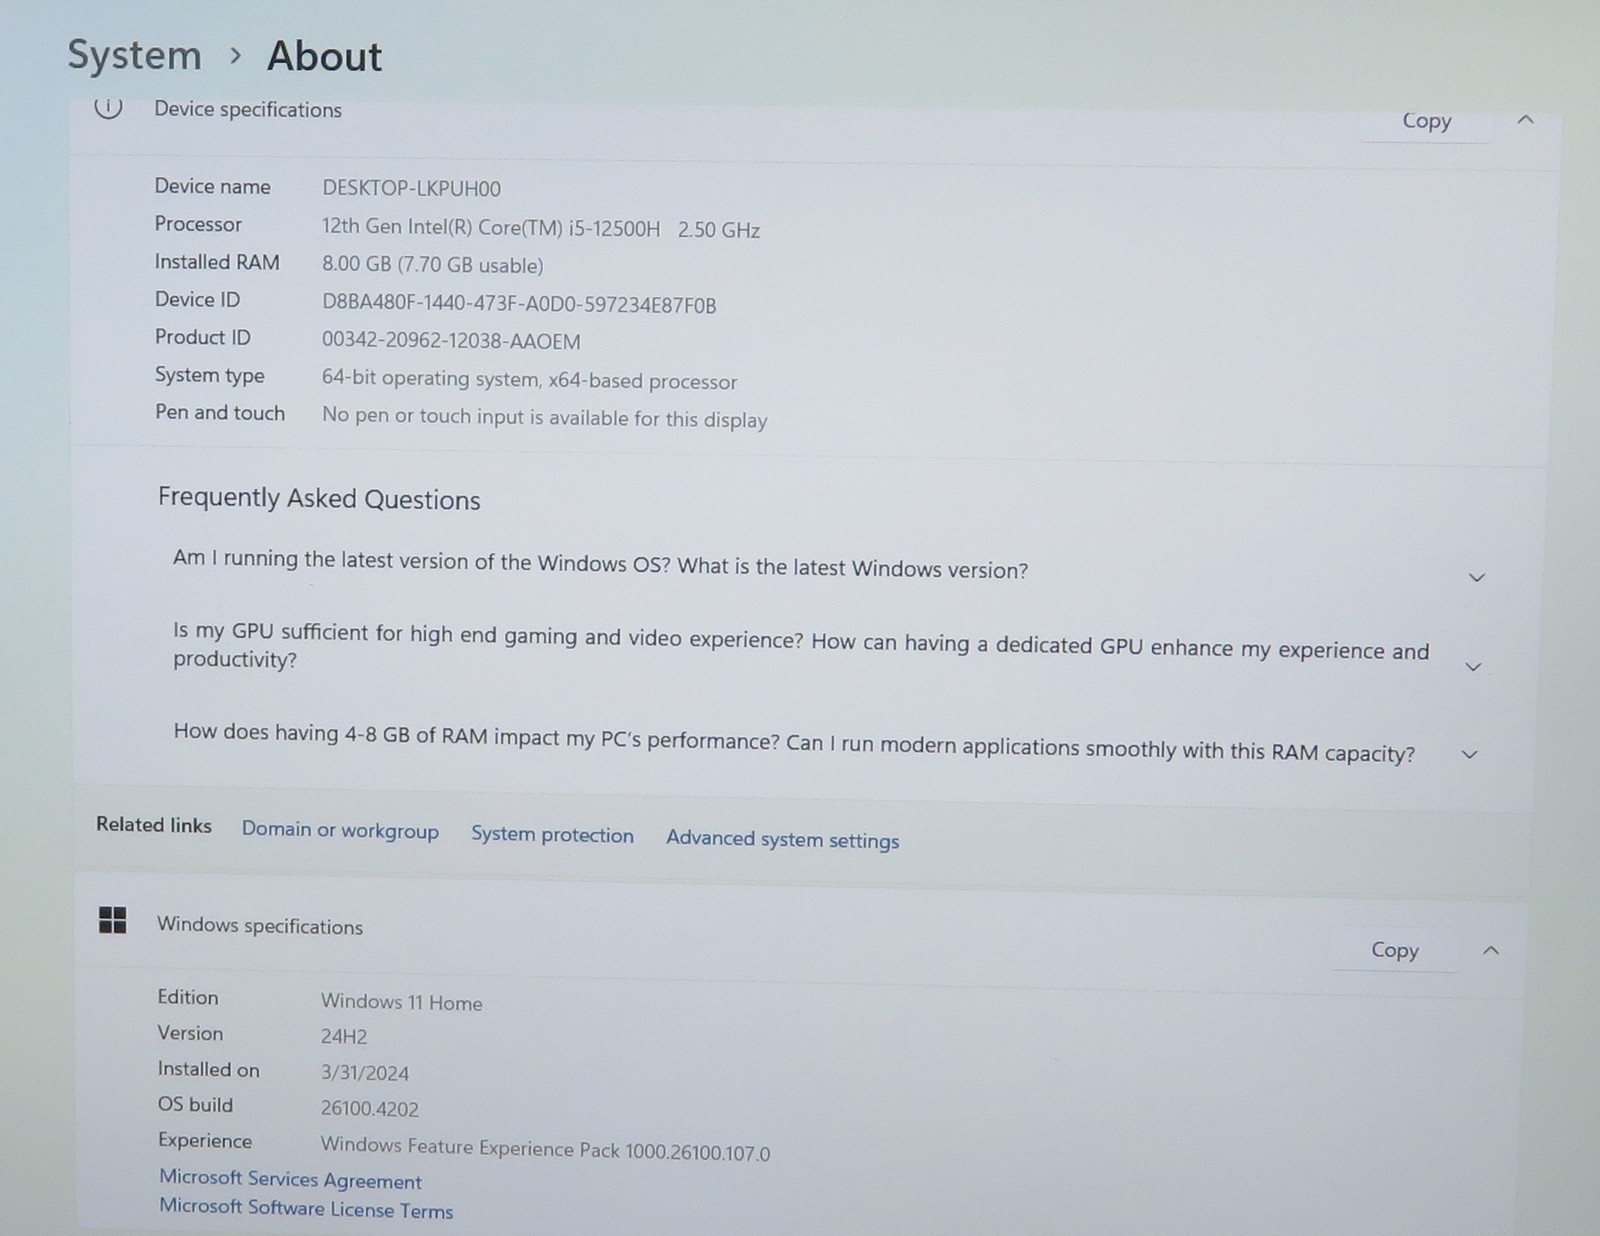Click the Device ID label
The image size is (1600, 1236).
197,299
